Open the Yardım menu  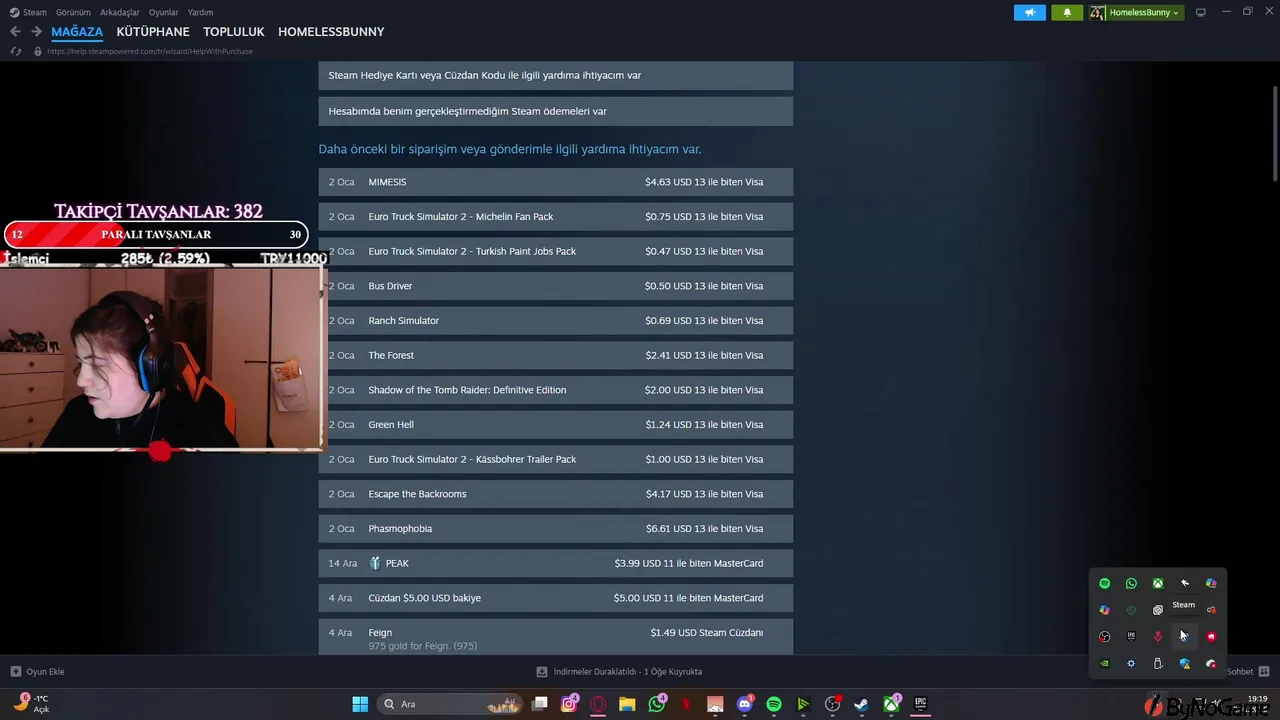200,12
